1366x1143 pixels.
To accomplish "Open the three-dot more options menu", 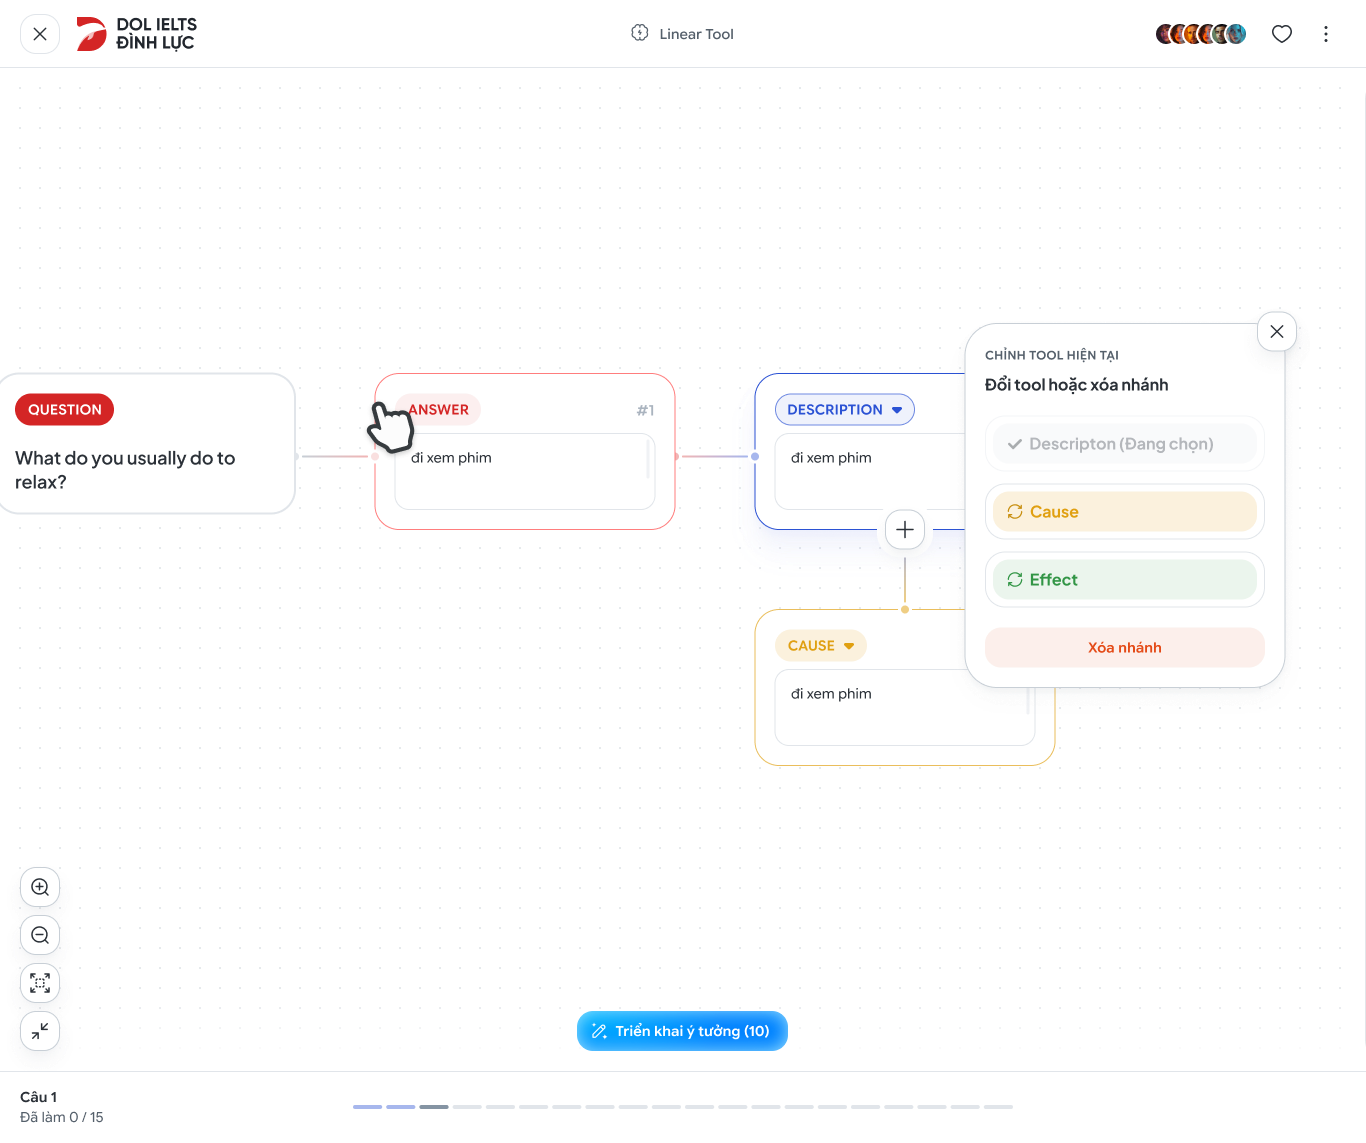I will 1326,34.
